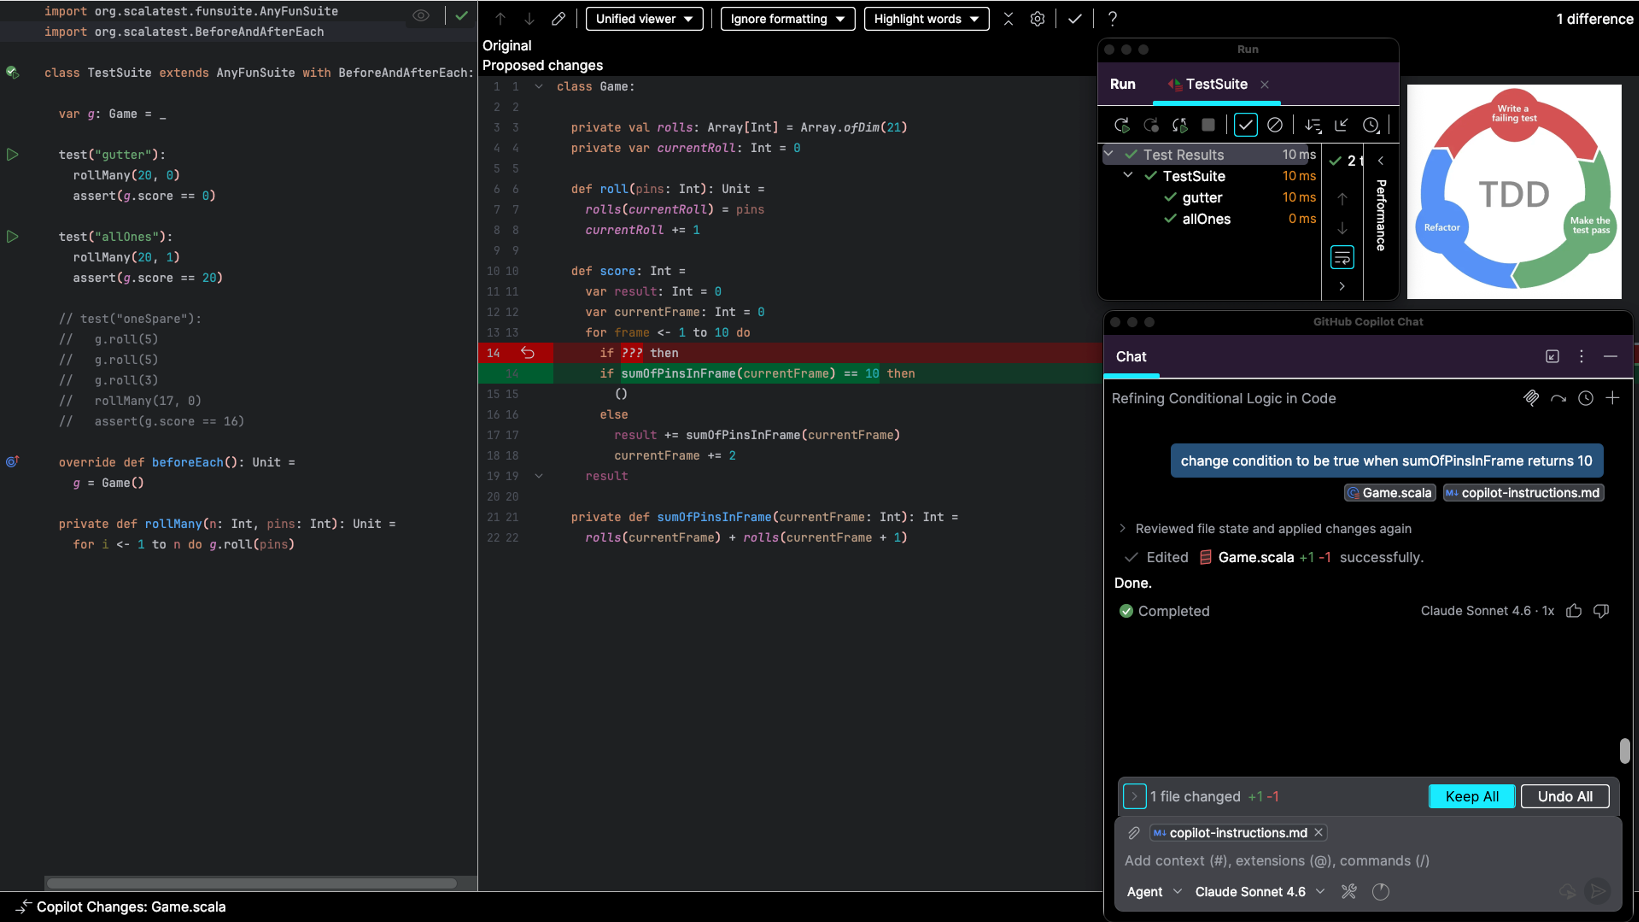Screen dimensions: 1639x922
Task: Open Copilot chat history clock icon
Action: tap(1585, 398)
